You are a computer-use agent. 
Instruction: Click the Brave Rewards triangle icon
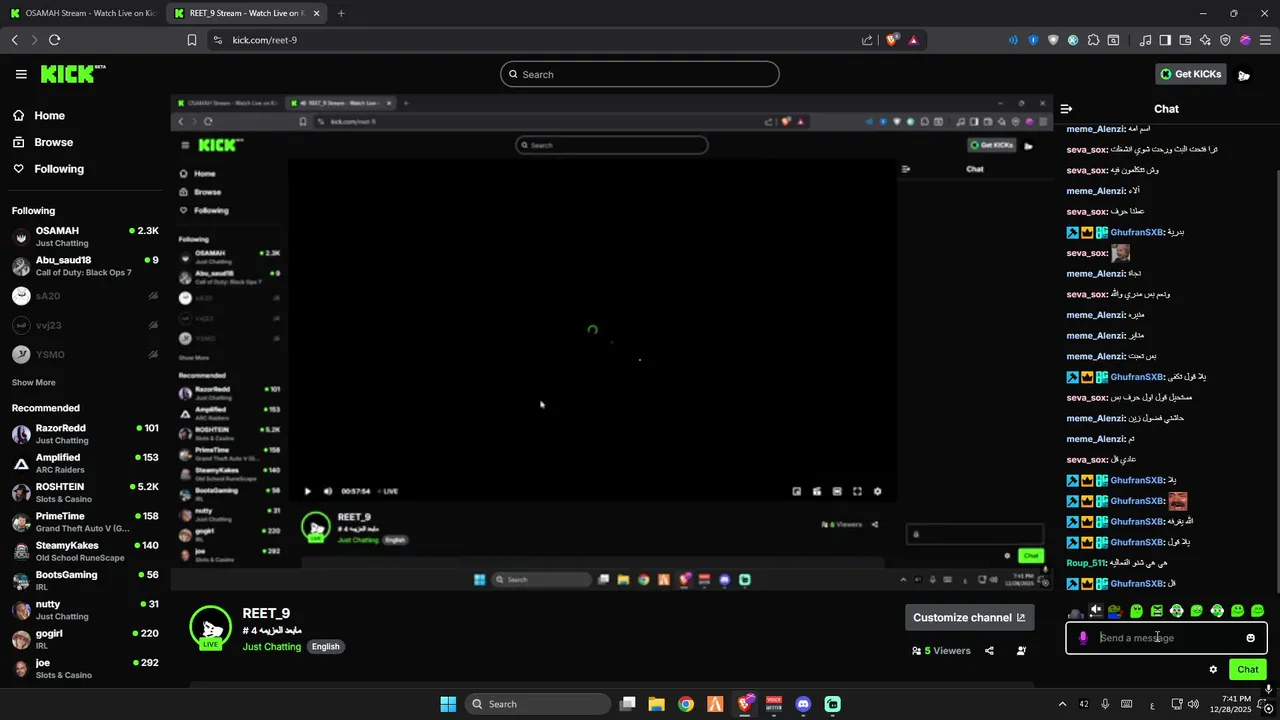tap(913, 40)
